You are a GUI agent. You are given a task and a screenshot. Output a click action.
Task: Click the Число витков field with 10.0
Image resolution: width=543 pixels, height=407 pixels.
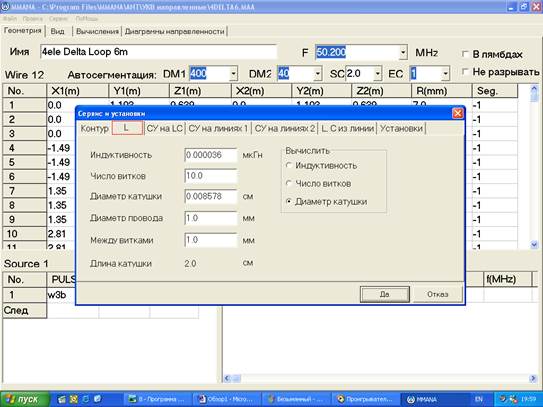211,176
